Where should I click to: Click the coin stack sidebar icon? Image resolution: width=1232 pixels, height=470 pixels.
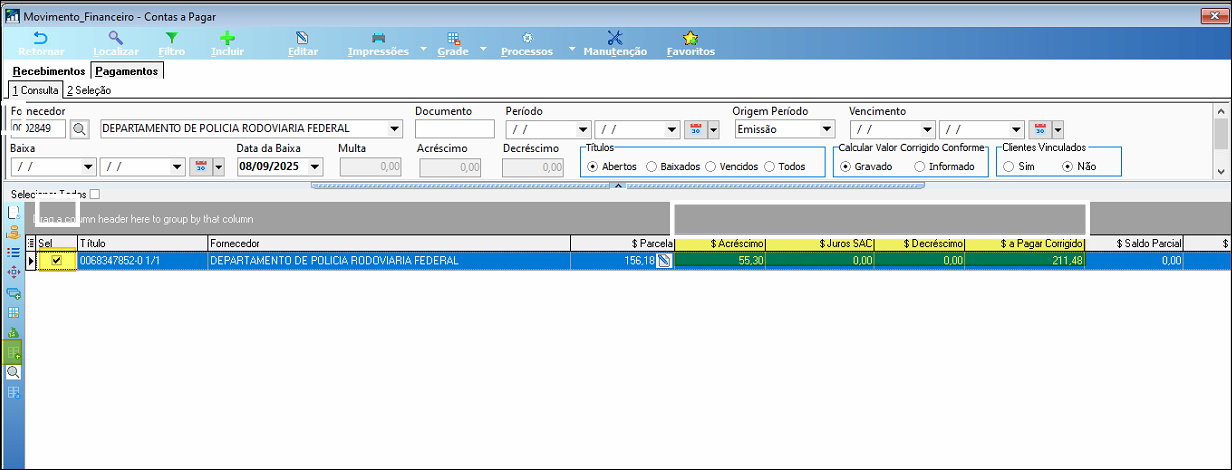click(x=14, y=232)
